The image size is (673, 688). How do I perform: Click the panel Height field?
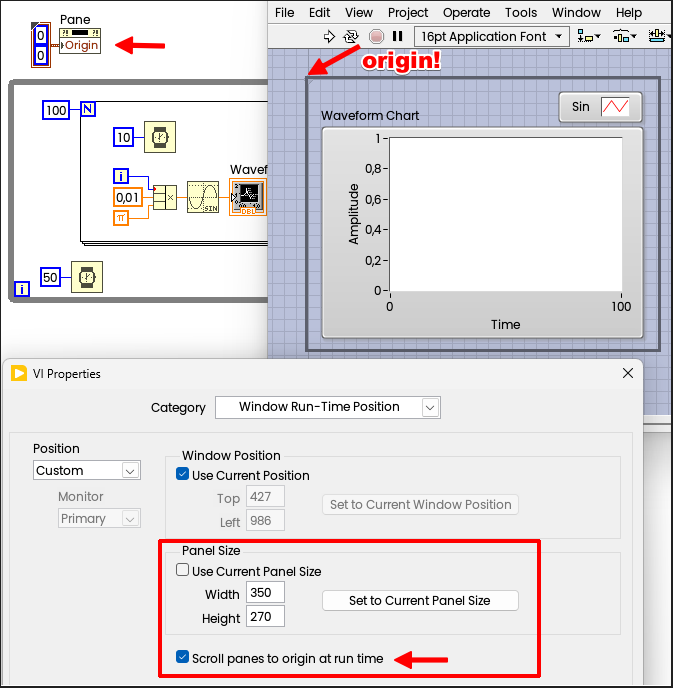tap(265, 616)
